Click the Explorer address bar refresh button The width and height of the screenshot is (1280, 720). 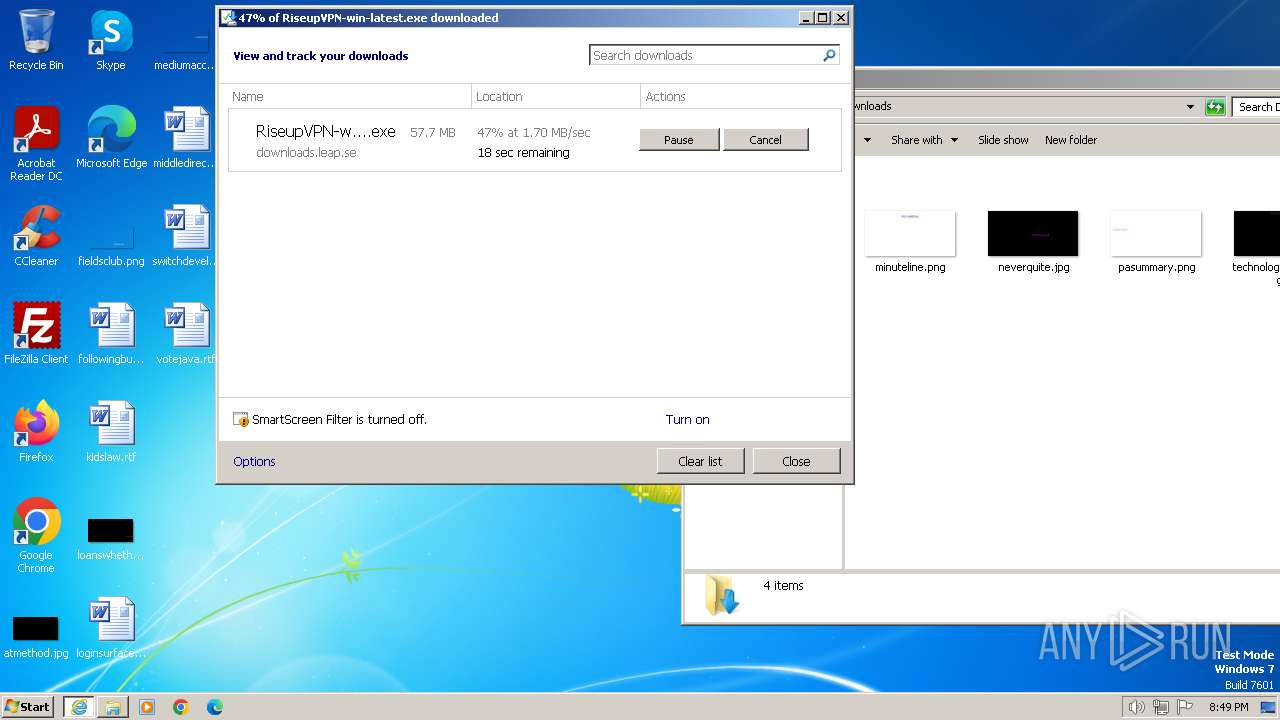[1215, 107]
